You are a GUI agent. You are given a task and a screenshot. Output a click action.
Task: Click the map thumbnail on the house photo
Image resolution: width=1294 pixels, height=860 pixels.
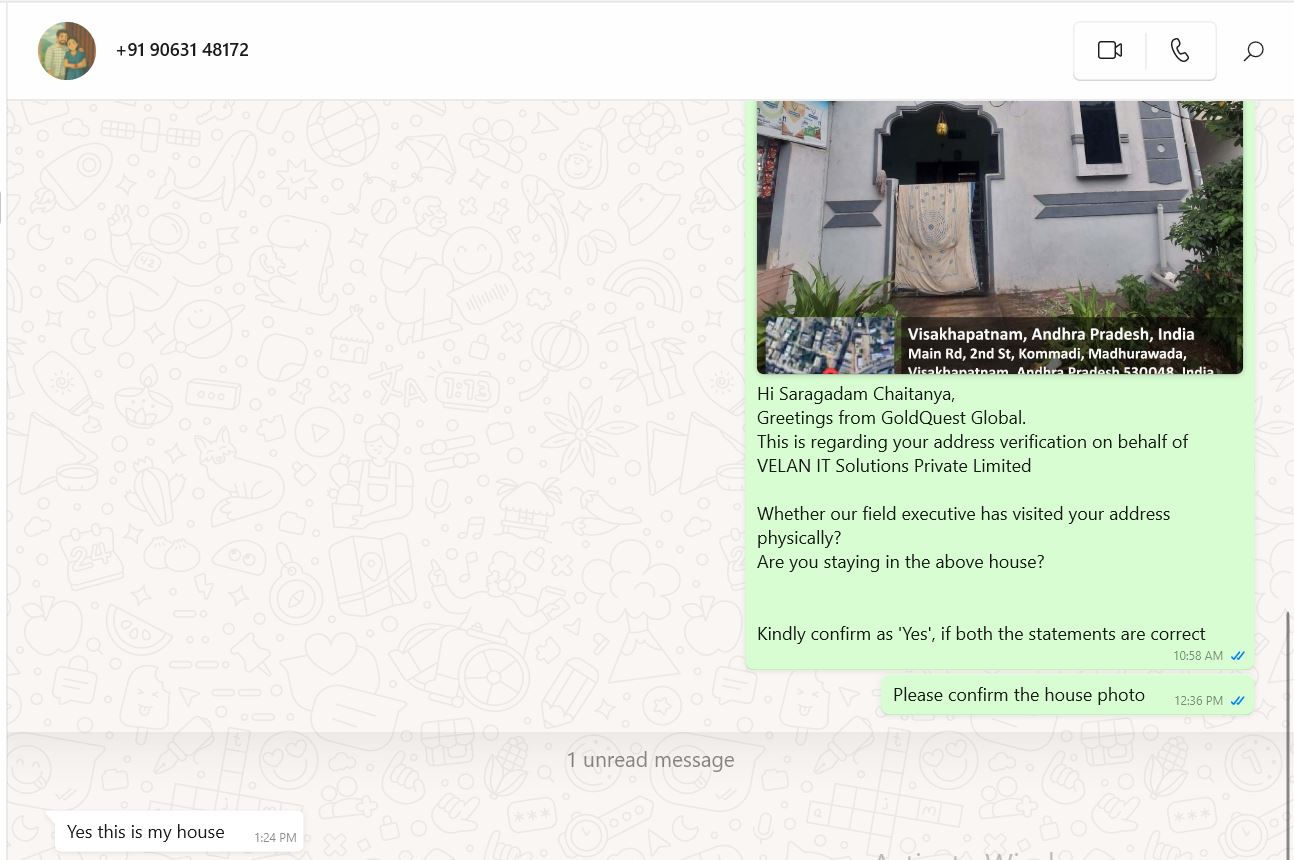tap(829, 346)
